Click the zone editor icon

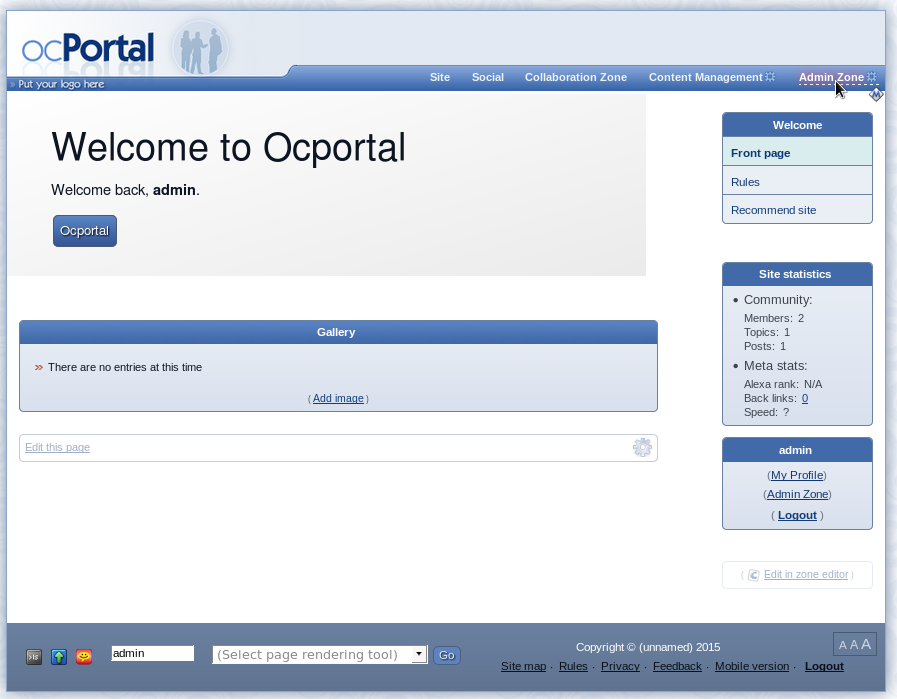click(x=754, y=575)
